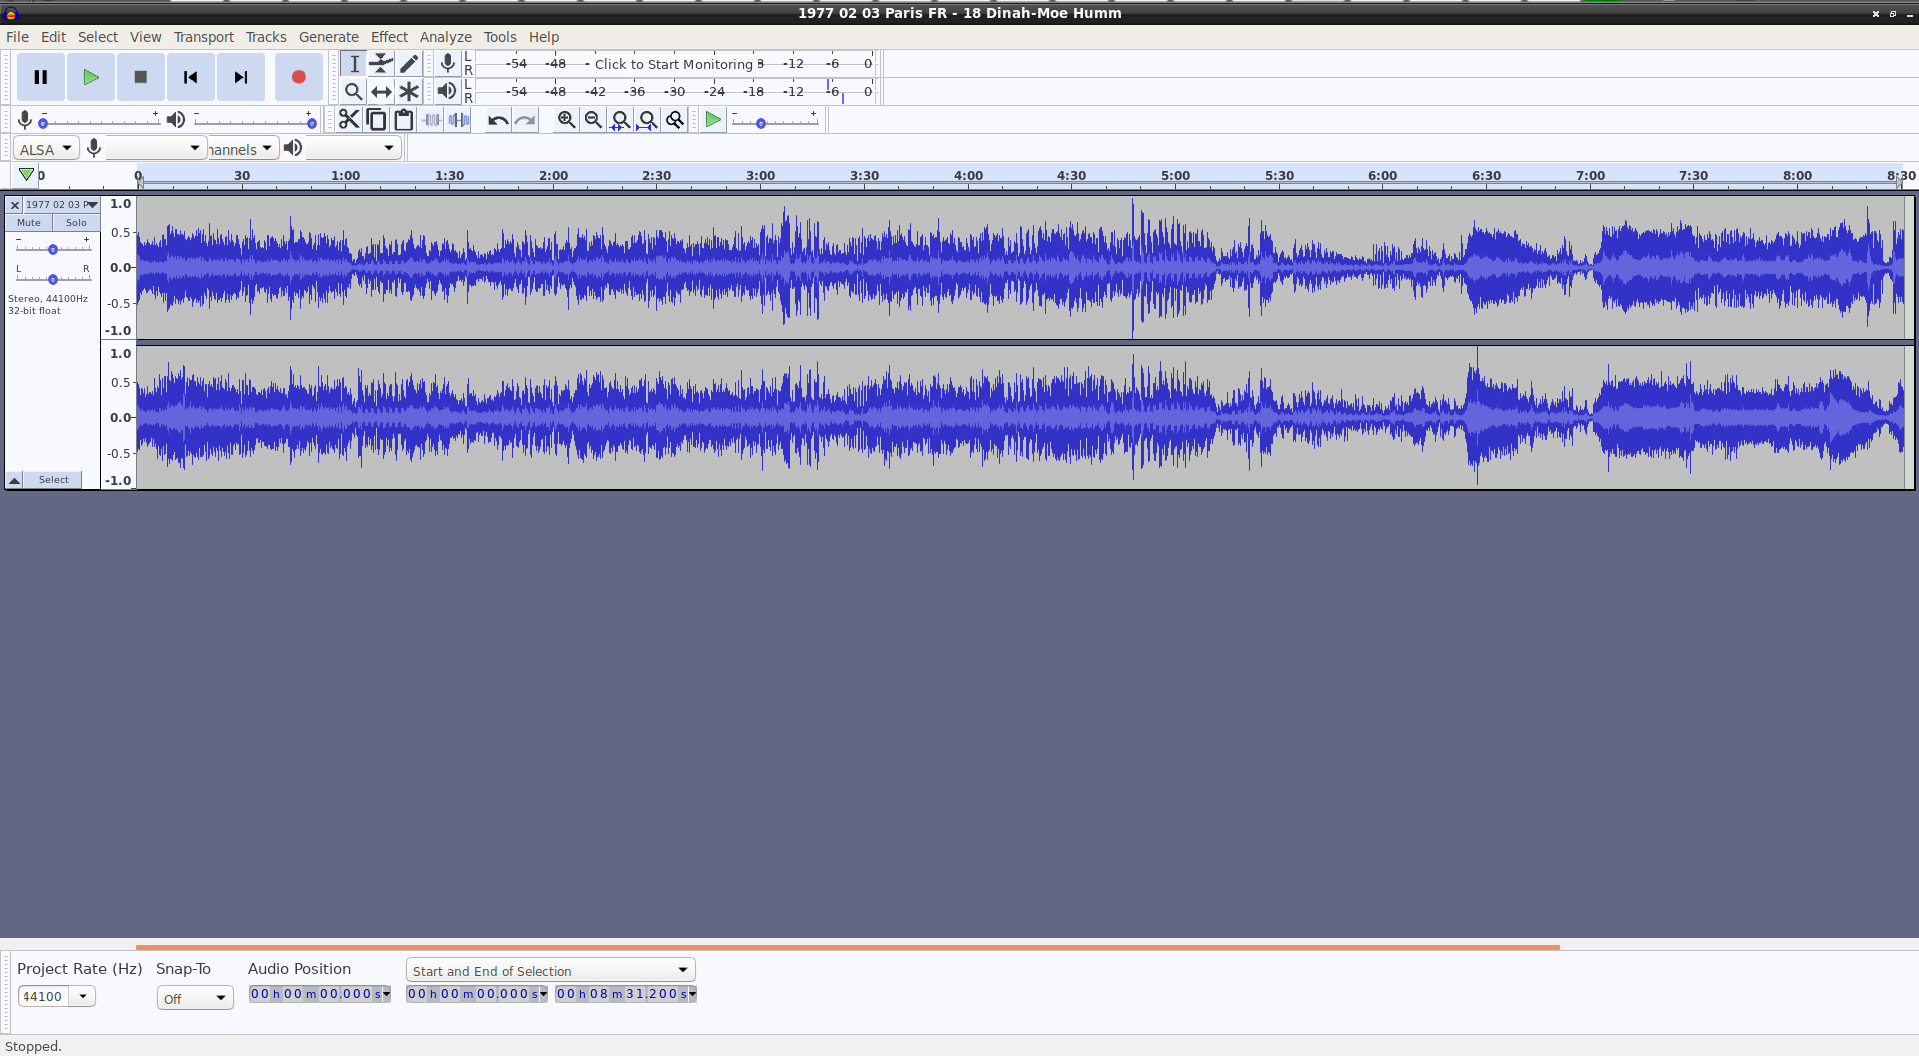The height and width of the screenshot is (1056, 1919).
Task: Select the Draw (pencil) tool
Action: tap(409, 63)
